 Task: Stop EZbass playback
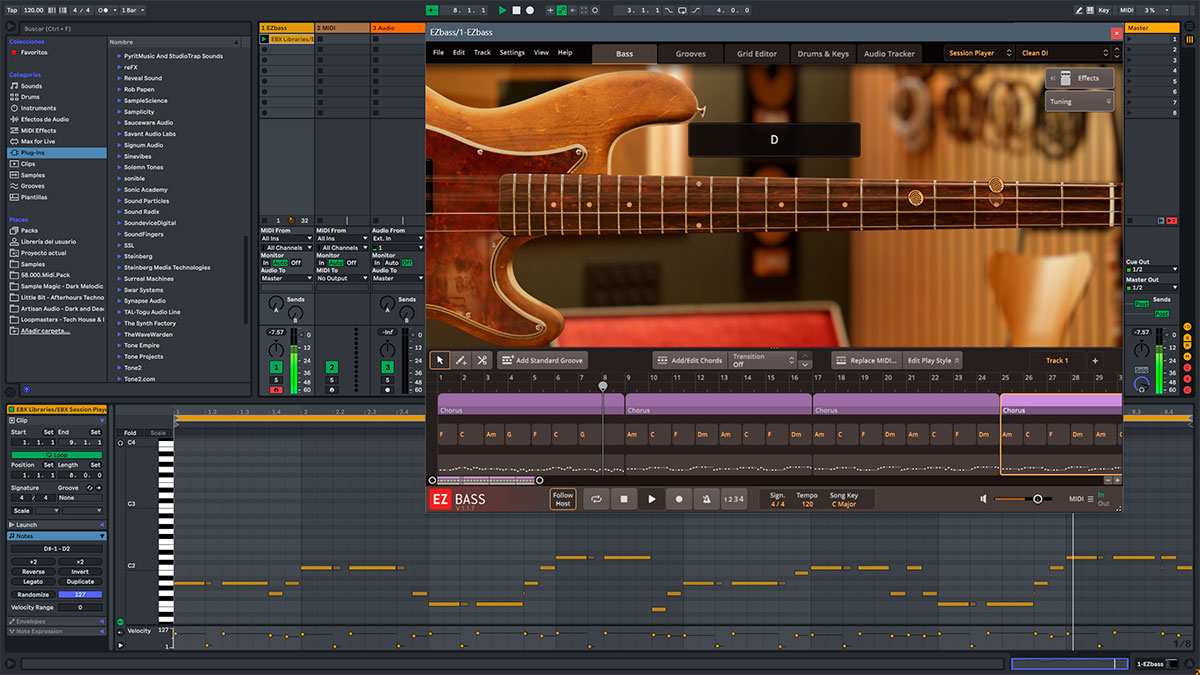[624, 499]
